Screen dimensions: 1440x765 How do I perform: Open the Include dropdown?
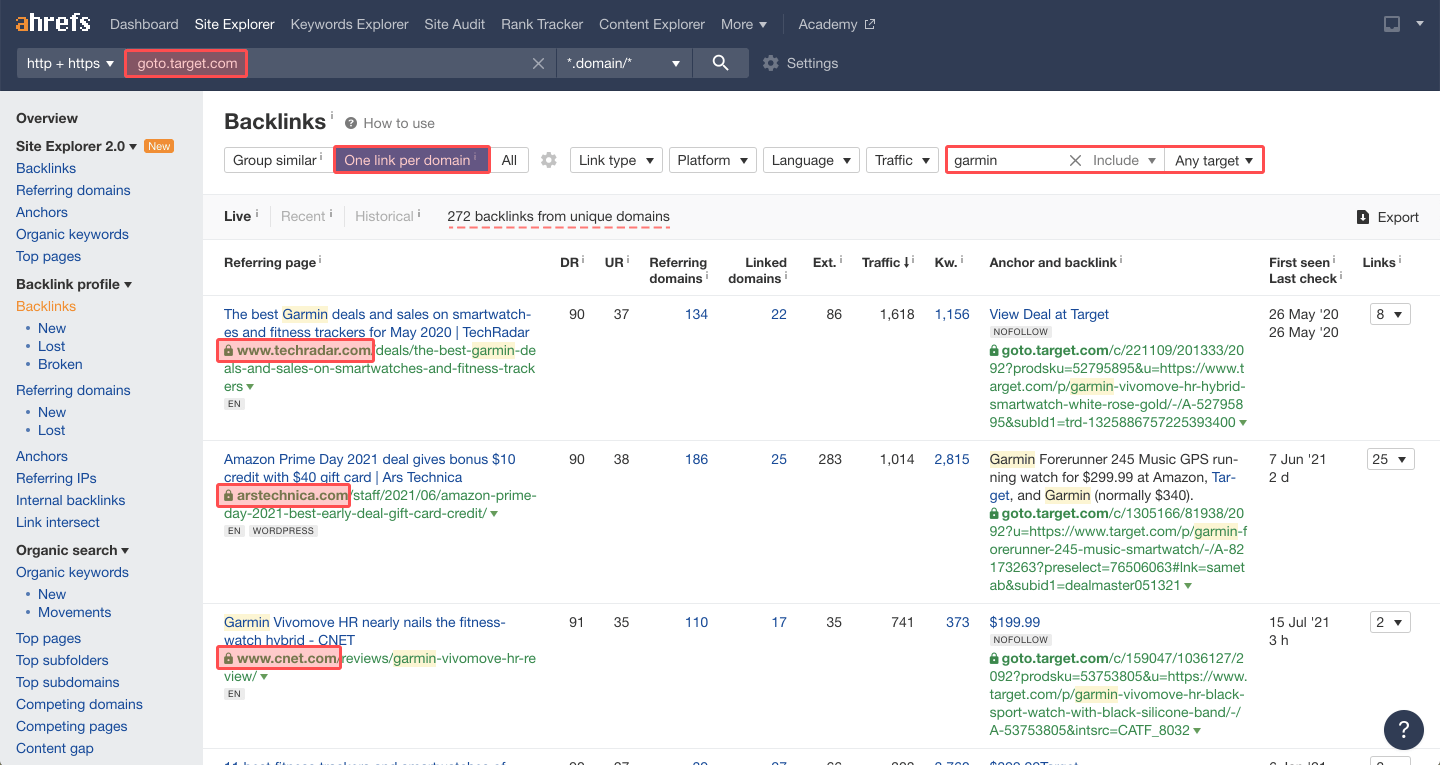pyautogui.click(x=1125, y=160)
